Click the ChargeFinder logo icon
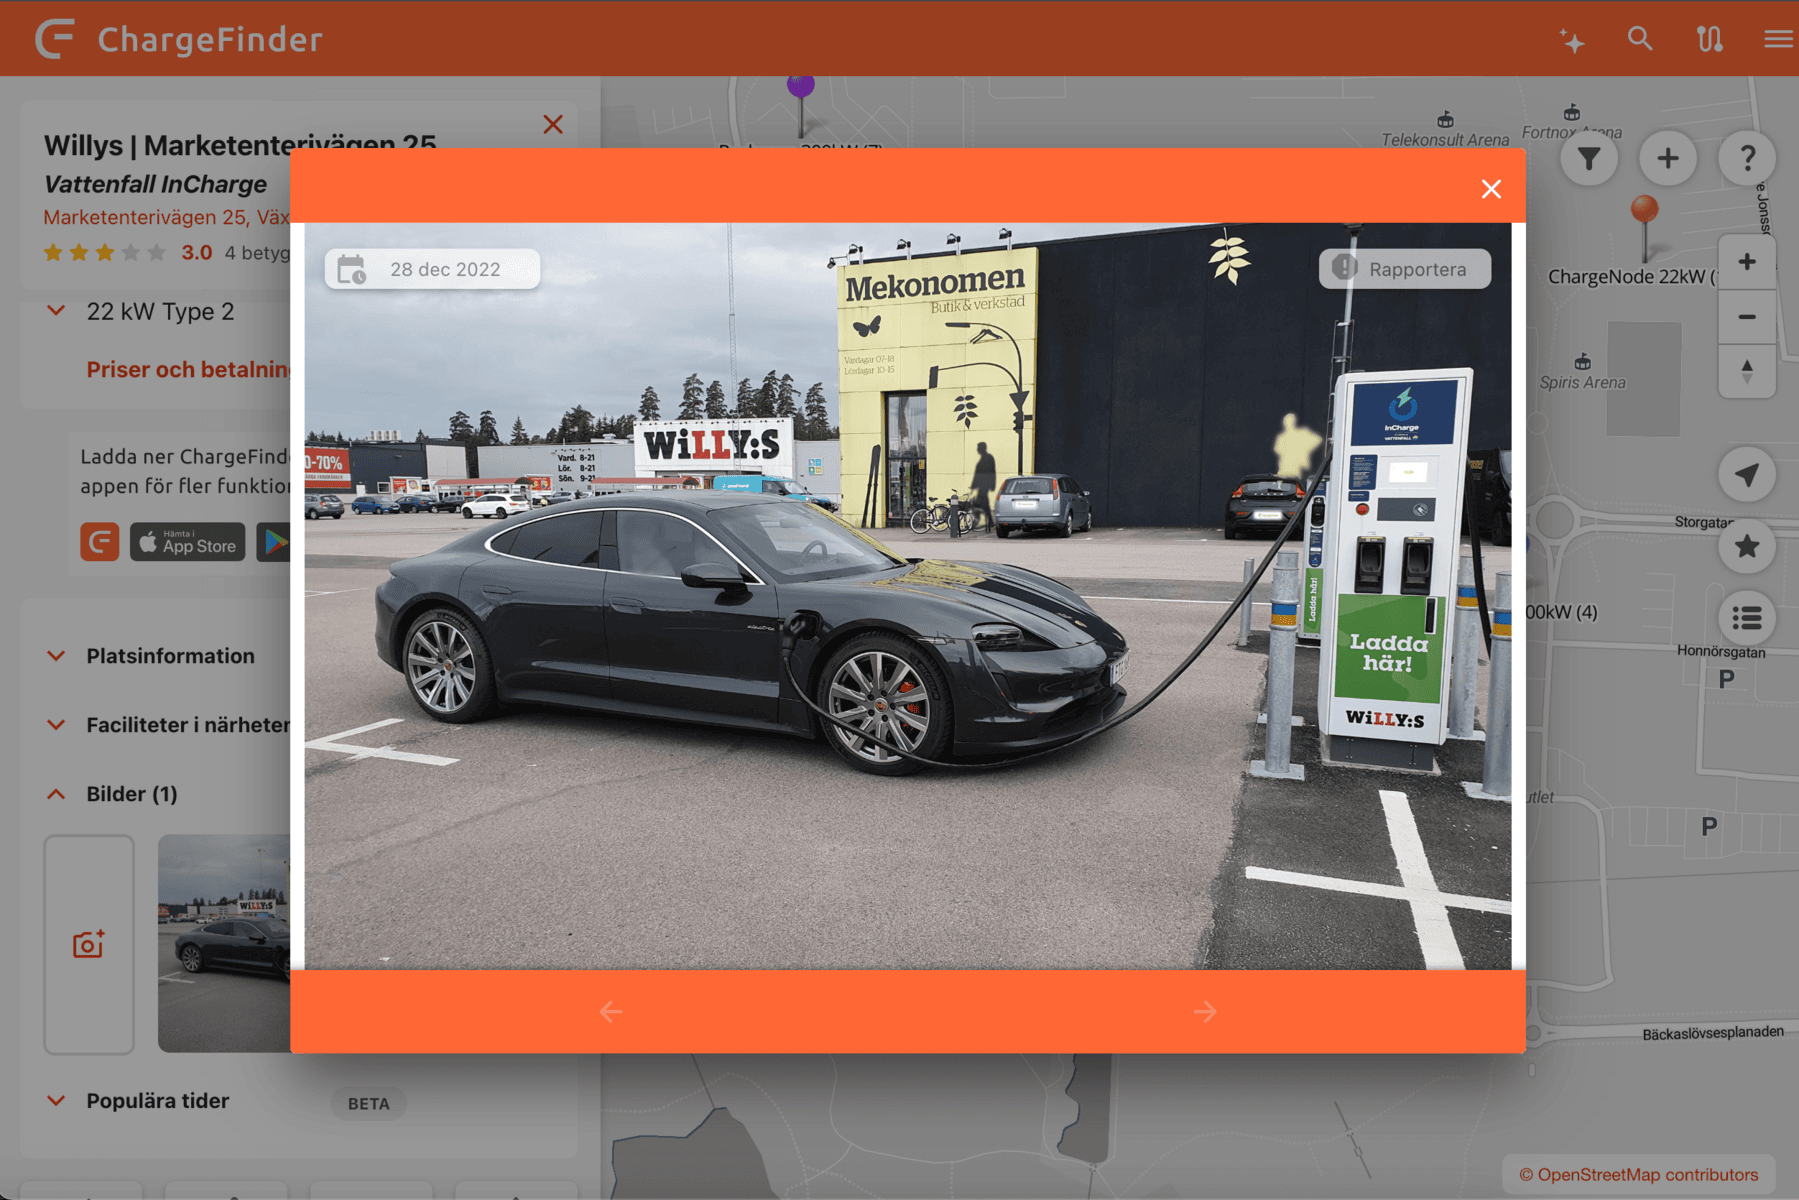 click(x=55, y=39)
